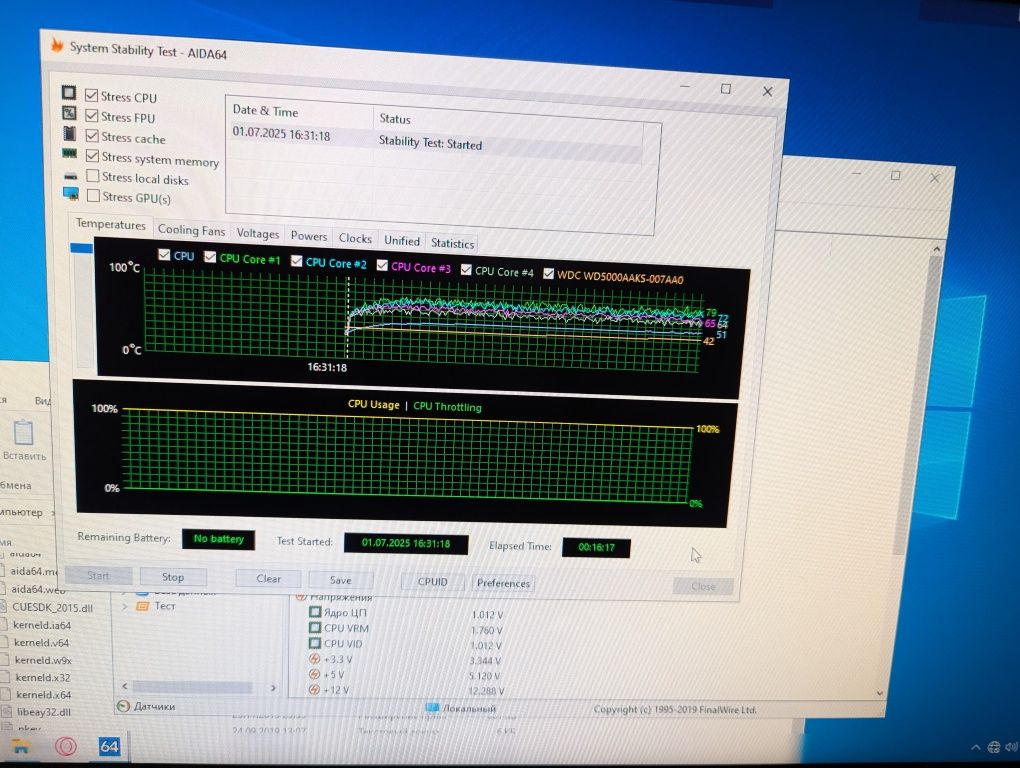Click the CPU chip icon beside Stress CPU
Screen dimensions: 1020x768
pos(69,92)
